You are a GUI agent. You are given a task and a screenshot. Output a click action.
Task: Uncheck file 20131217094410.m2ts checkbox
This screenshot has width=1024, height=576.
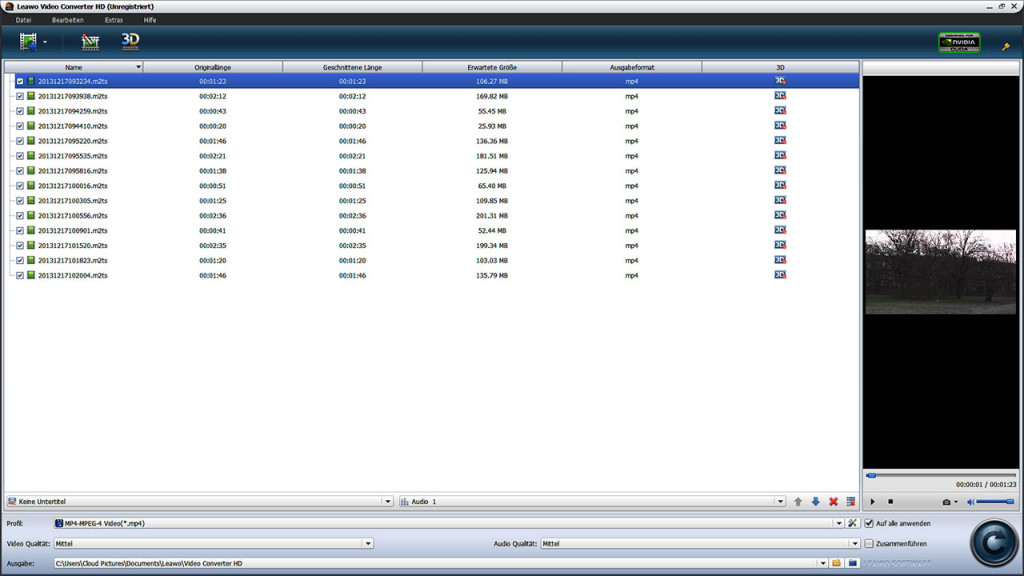tap(20, 126)
